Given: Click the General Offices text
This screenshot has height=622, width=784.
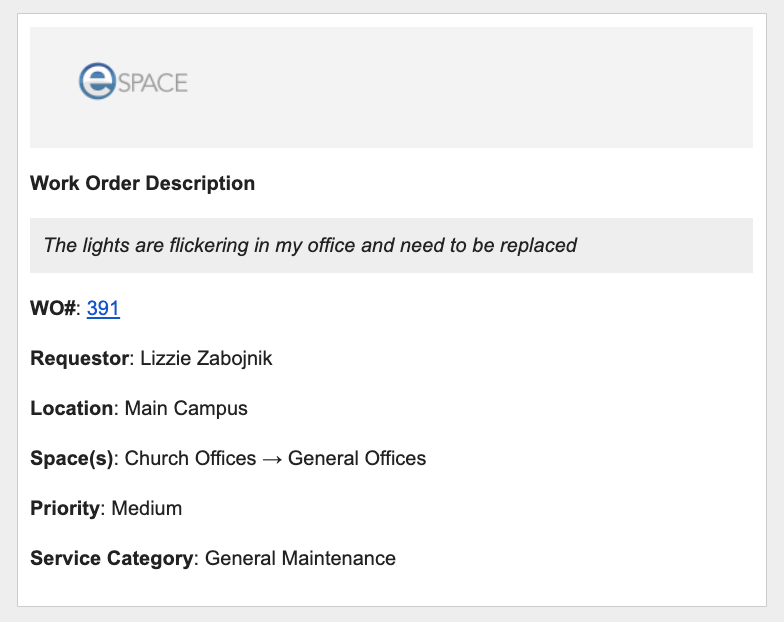Looking at the screenshot, I should (357, 458).
